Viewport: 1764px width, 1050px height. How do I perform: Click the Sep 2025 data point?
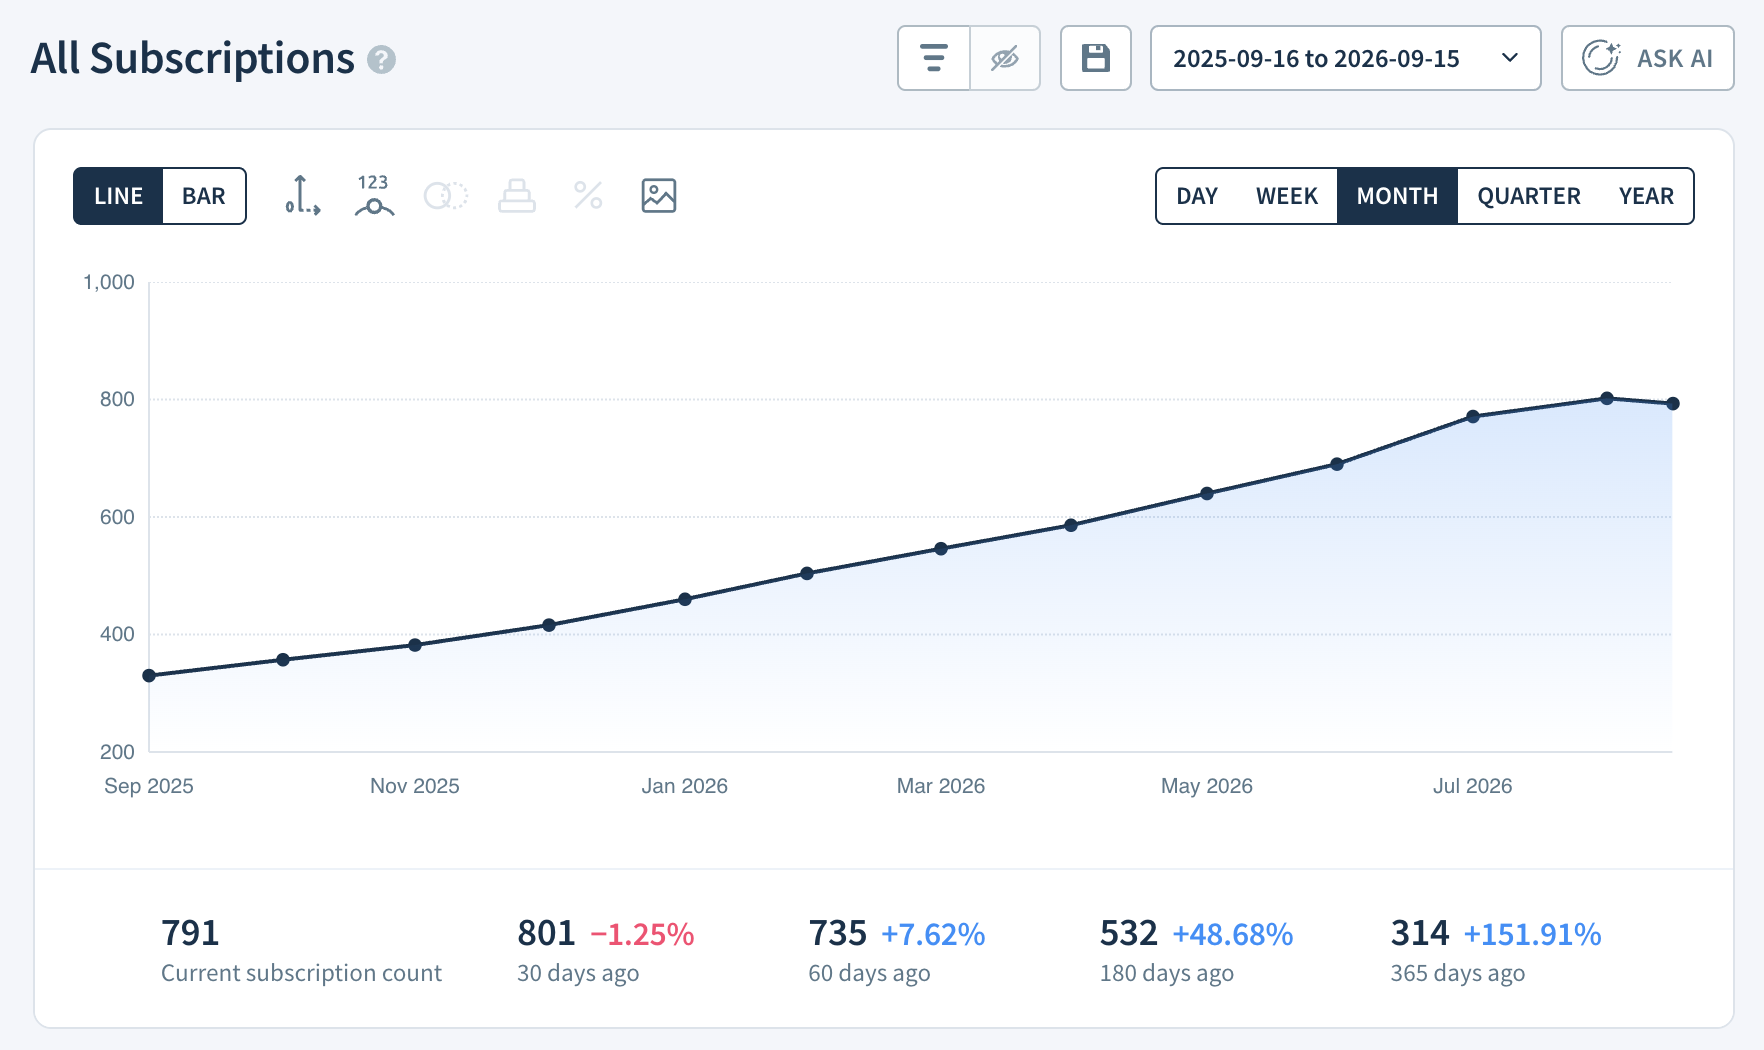pos(149,676)
